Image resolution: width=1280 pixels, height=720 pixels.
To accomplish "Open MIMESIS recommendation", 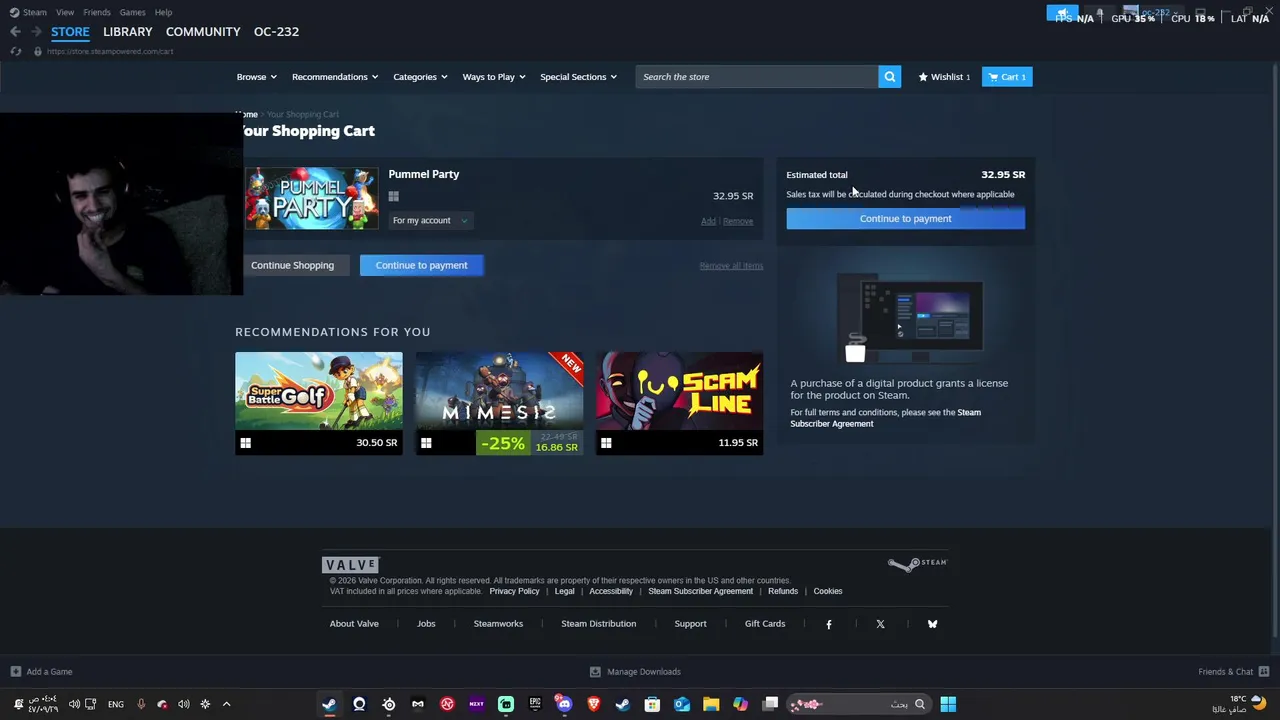I will coord(499,403).
